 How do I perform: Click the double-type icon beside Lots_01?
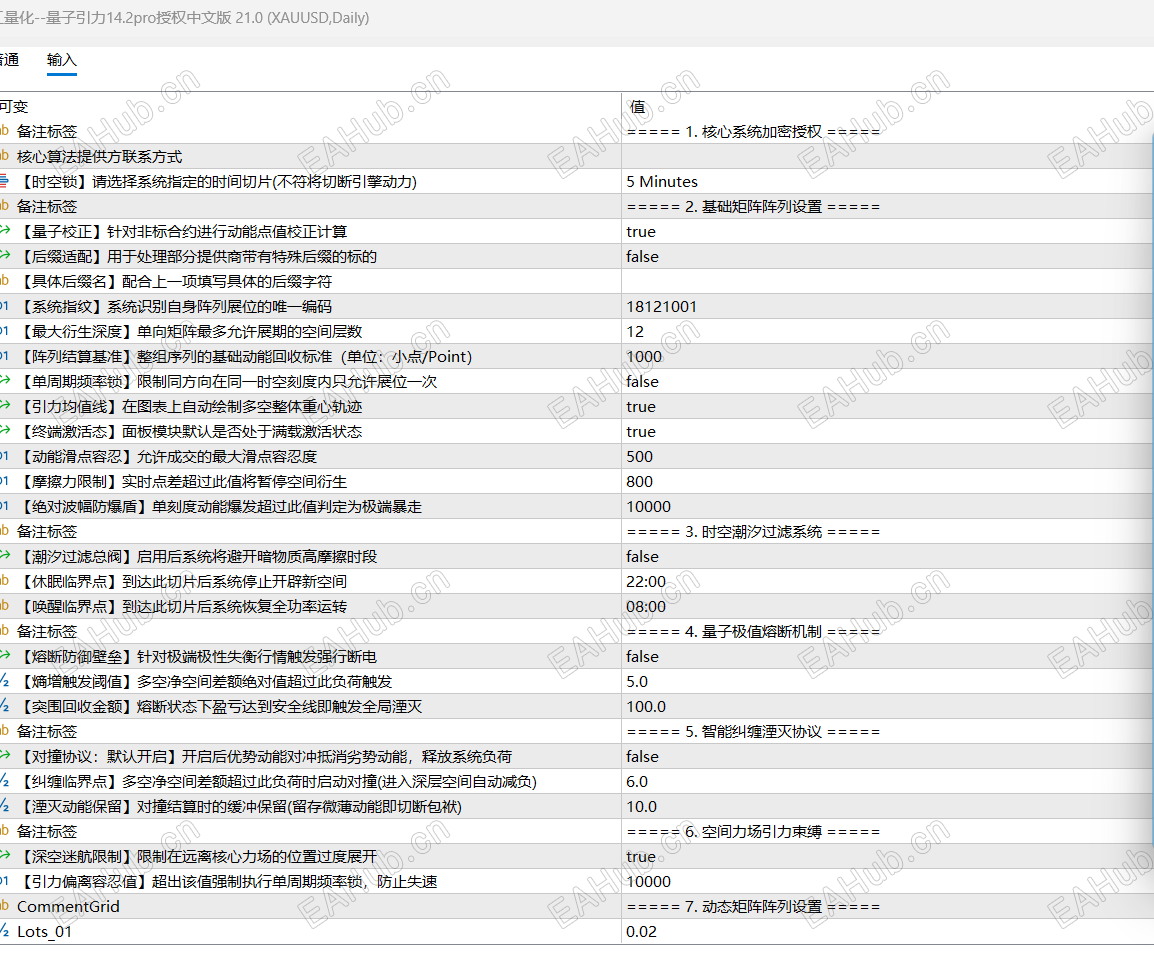click(x=4, y=931)
